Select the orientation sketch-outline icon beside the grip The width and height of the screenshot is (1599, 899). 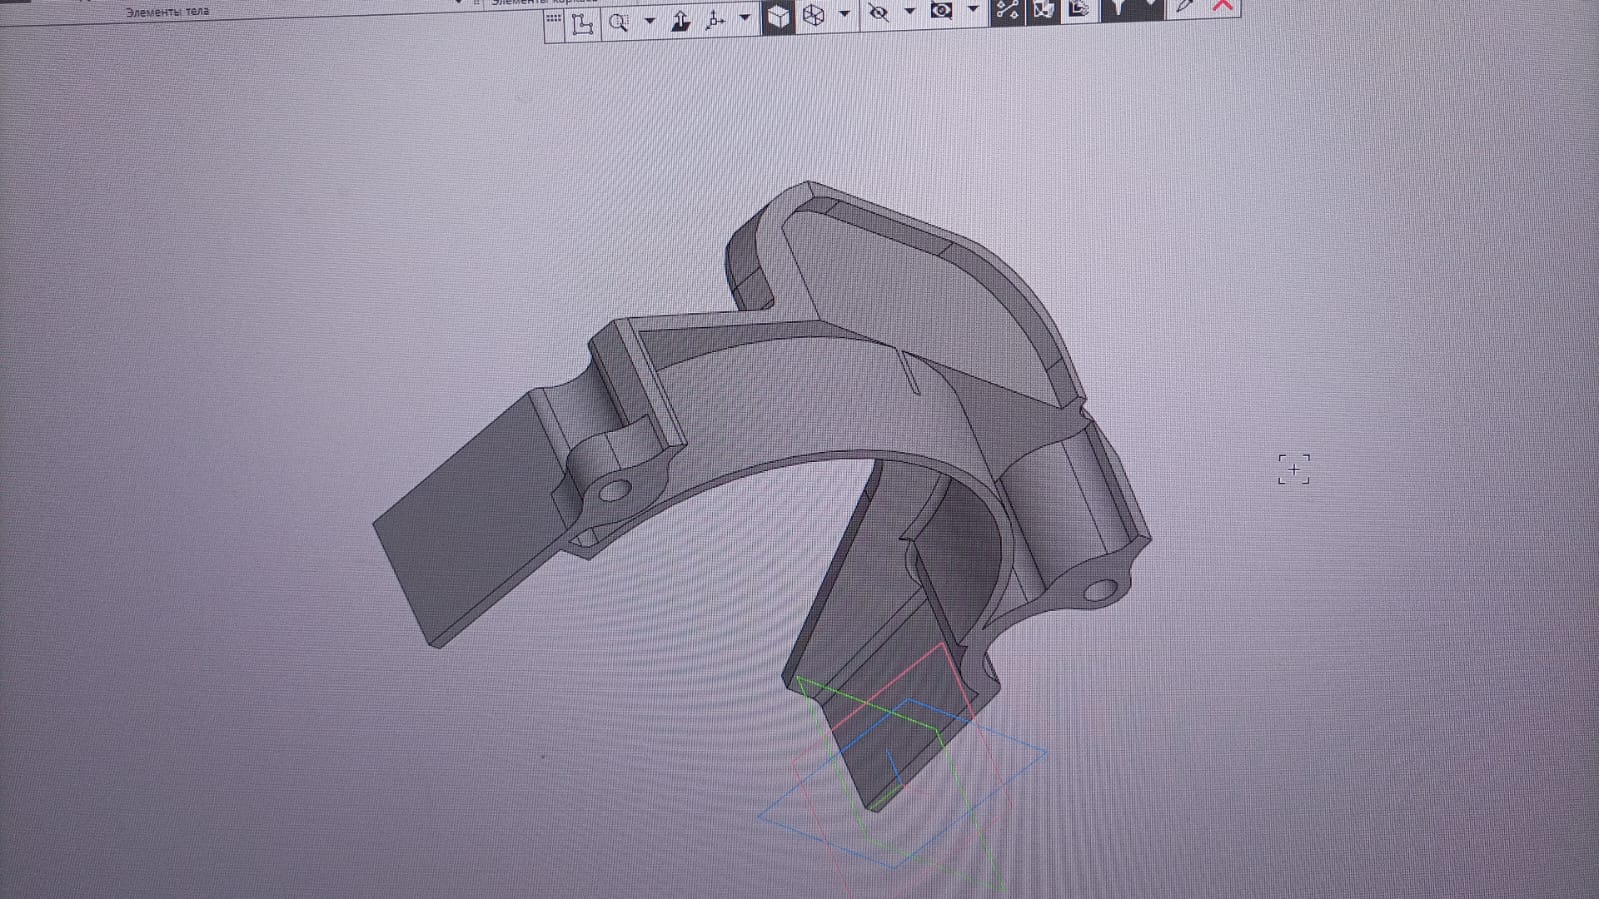click(x=582, y=22)
